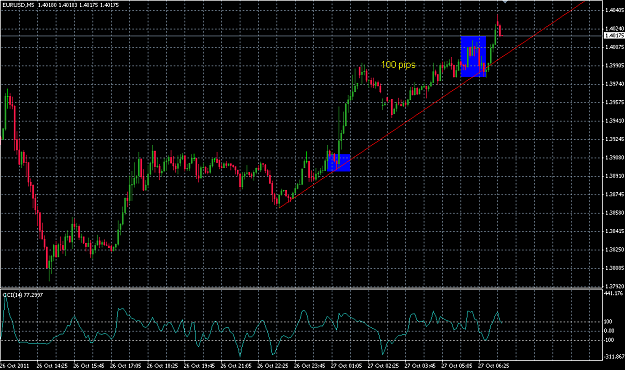Select the small blue rectangle near 27 Oct 01:05

339,163
